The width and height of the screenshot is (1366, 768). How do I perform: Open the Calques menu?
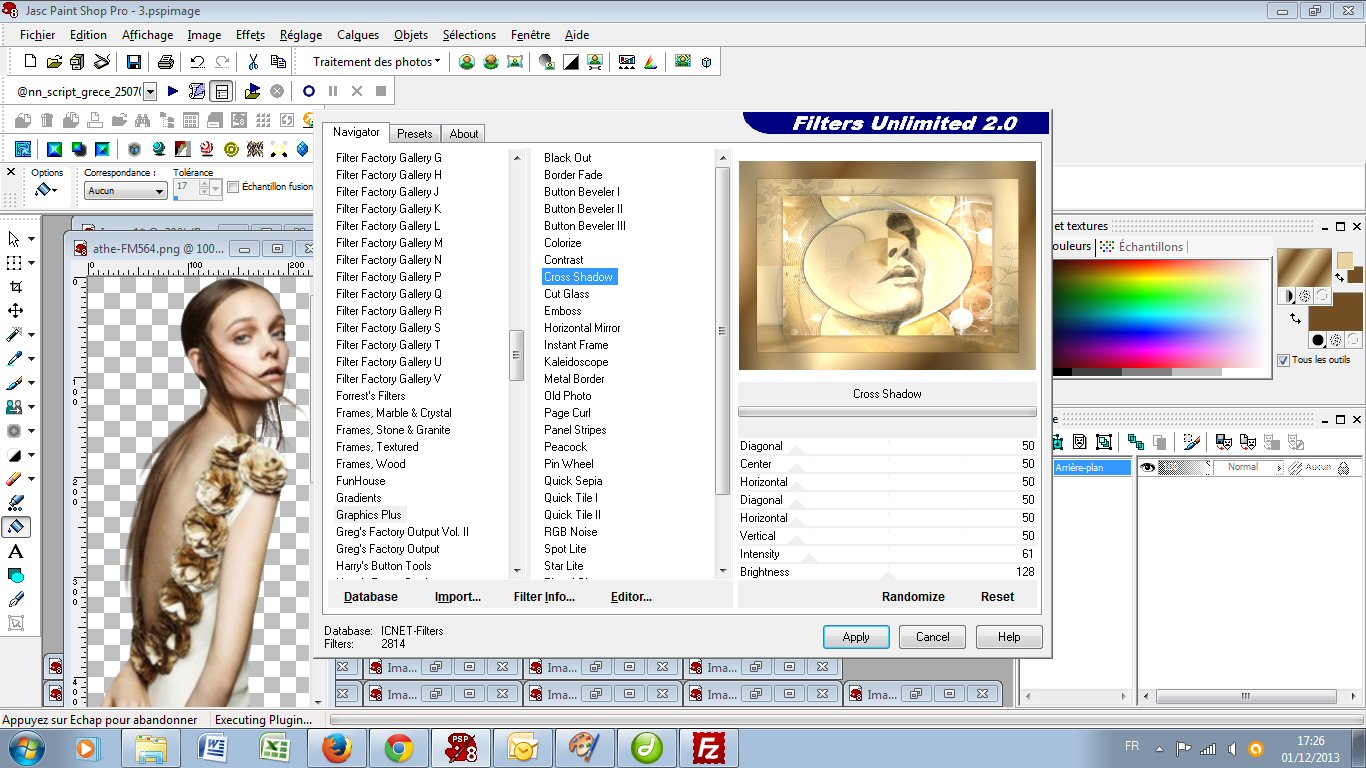tap(358, 35)
